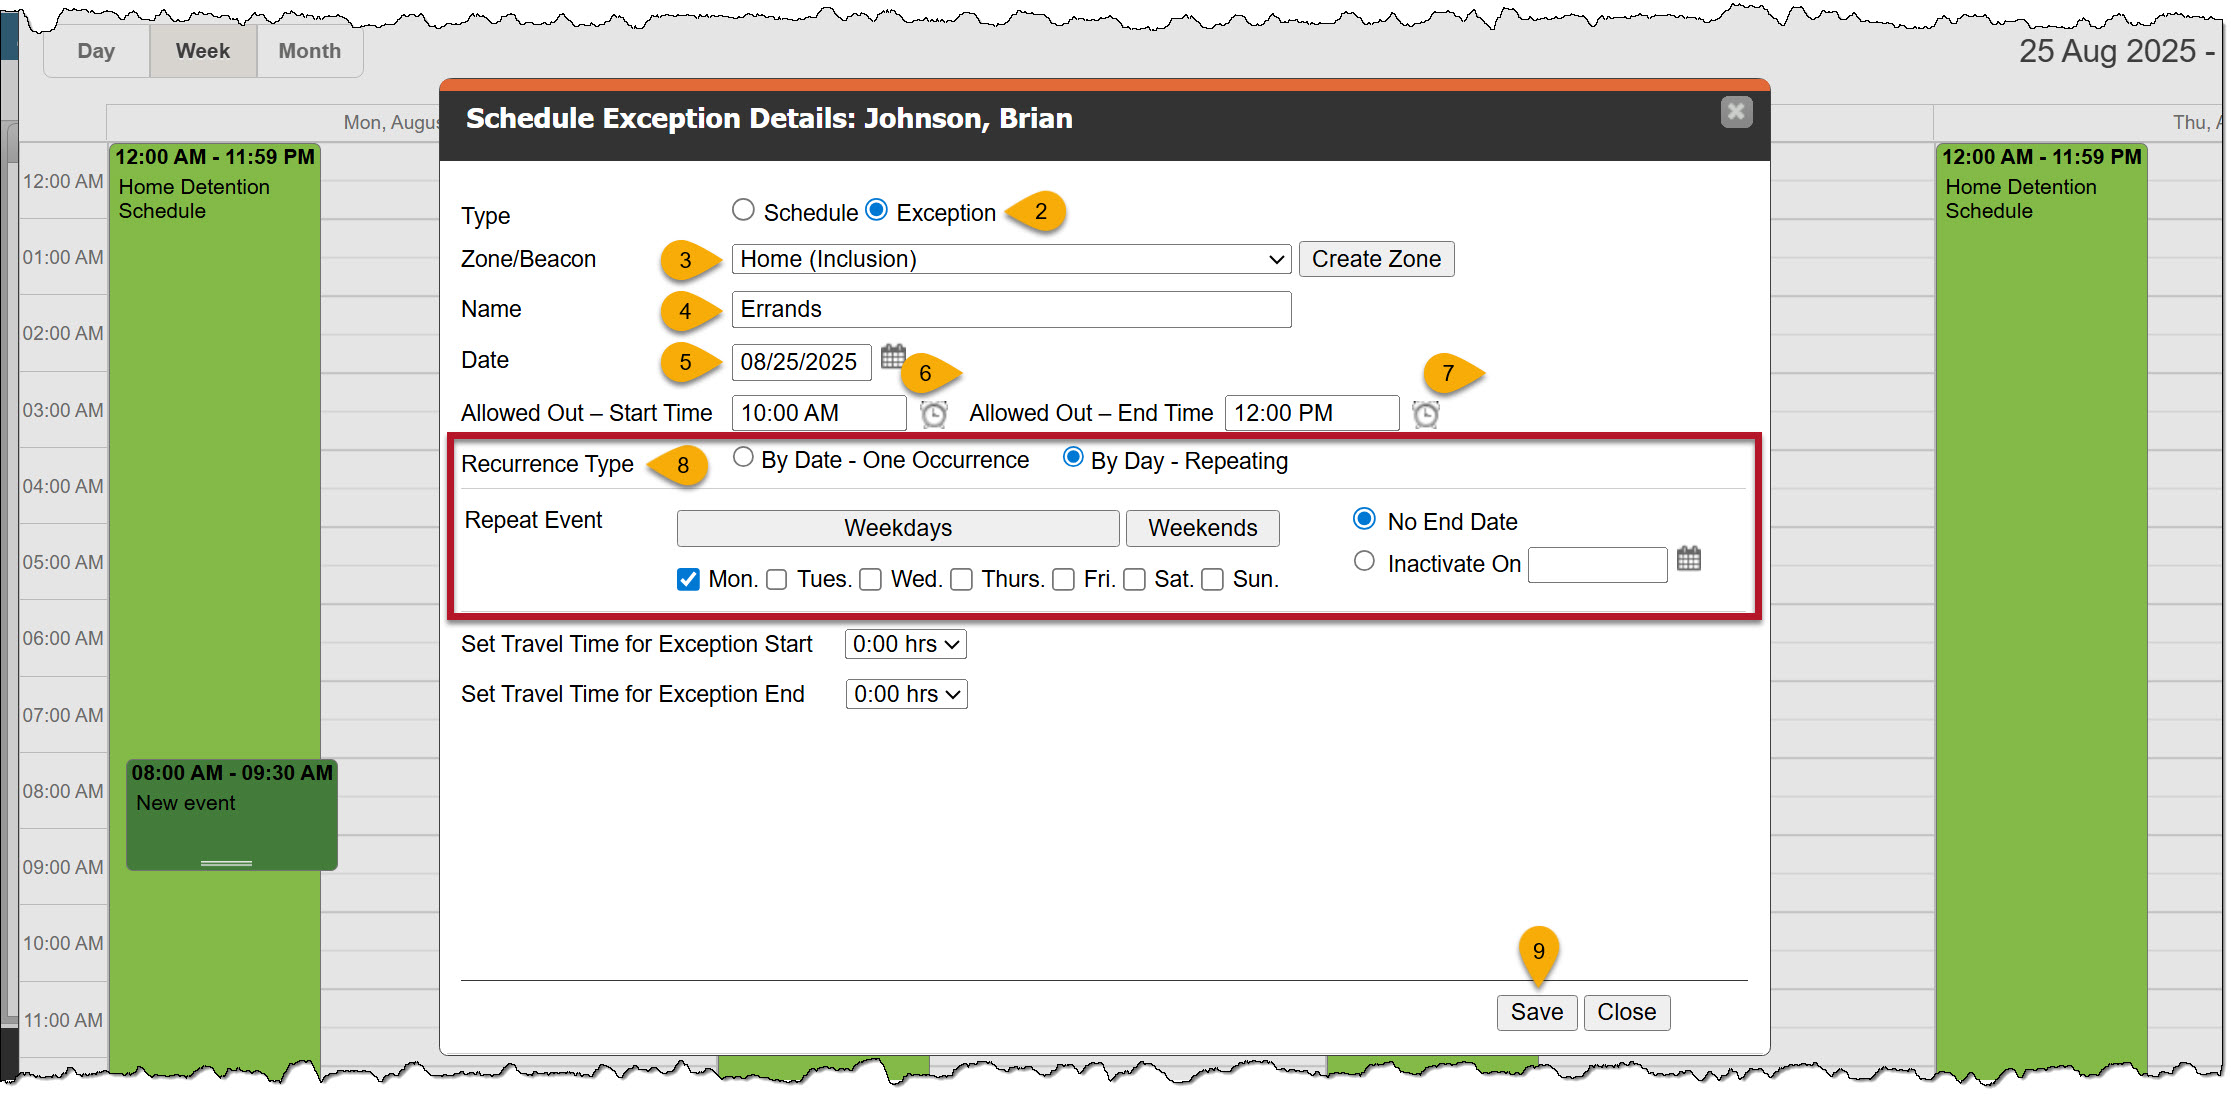The image size is (2231, 1097).
Task: Switch to the Month view tab
Action: [309, 51]
